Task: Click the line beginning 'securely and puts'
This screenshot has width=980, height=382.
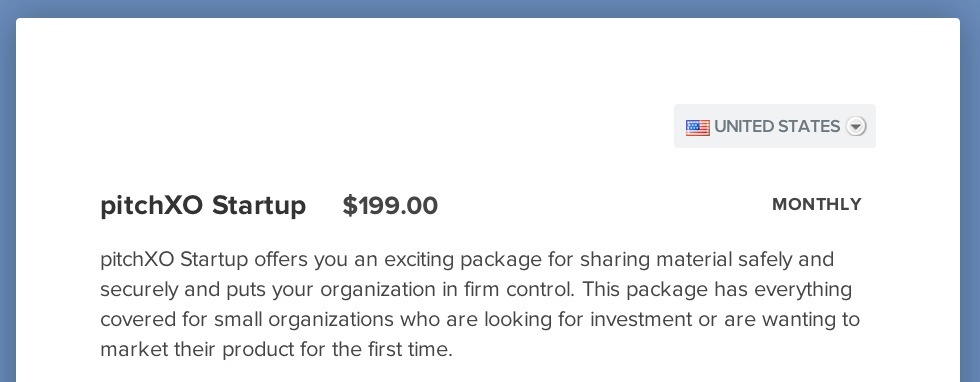Action: point(476,289)
